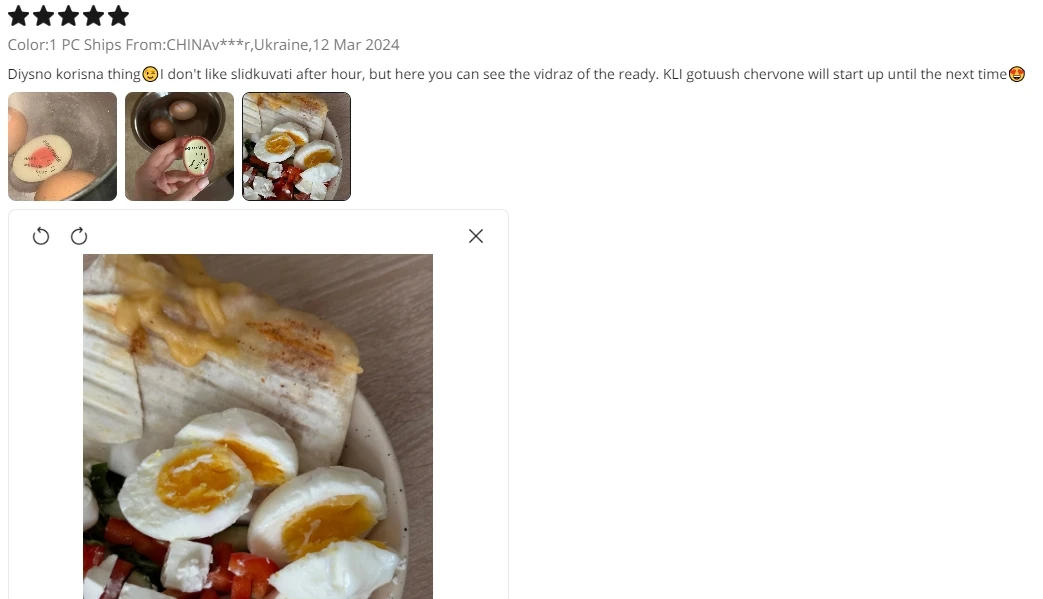Click the second rating star
This screenshot has height=599, width=1043.
pyautogui.click(x=43, y=15)
